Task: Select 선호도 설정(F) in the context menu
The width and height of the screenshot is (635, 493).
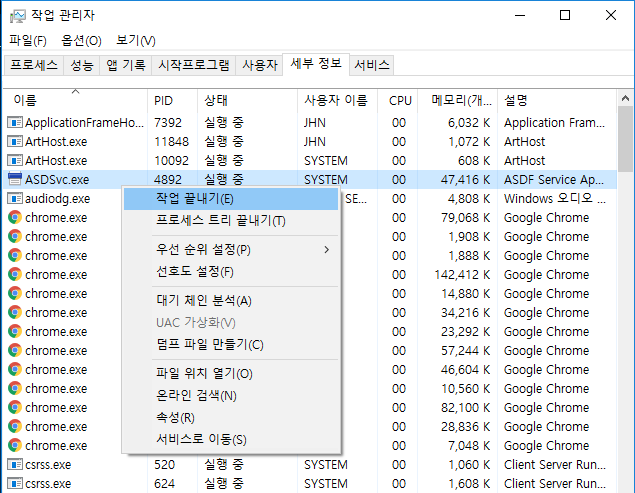Action: click(x=231, y=271)
